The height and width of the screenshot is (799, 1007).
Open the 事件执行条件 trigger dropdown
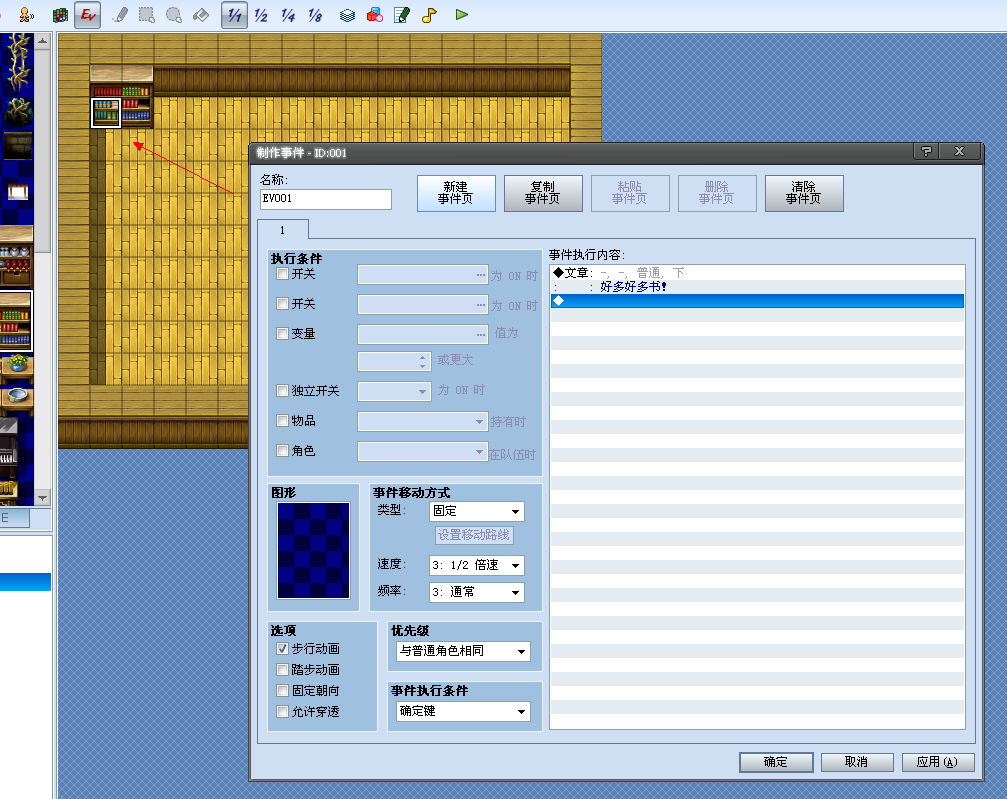(x=463, y=711)
